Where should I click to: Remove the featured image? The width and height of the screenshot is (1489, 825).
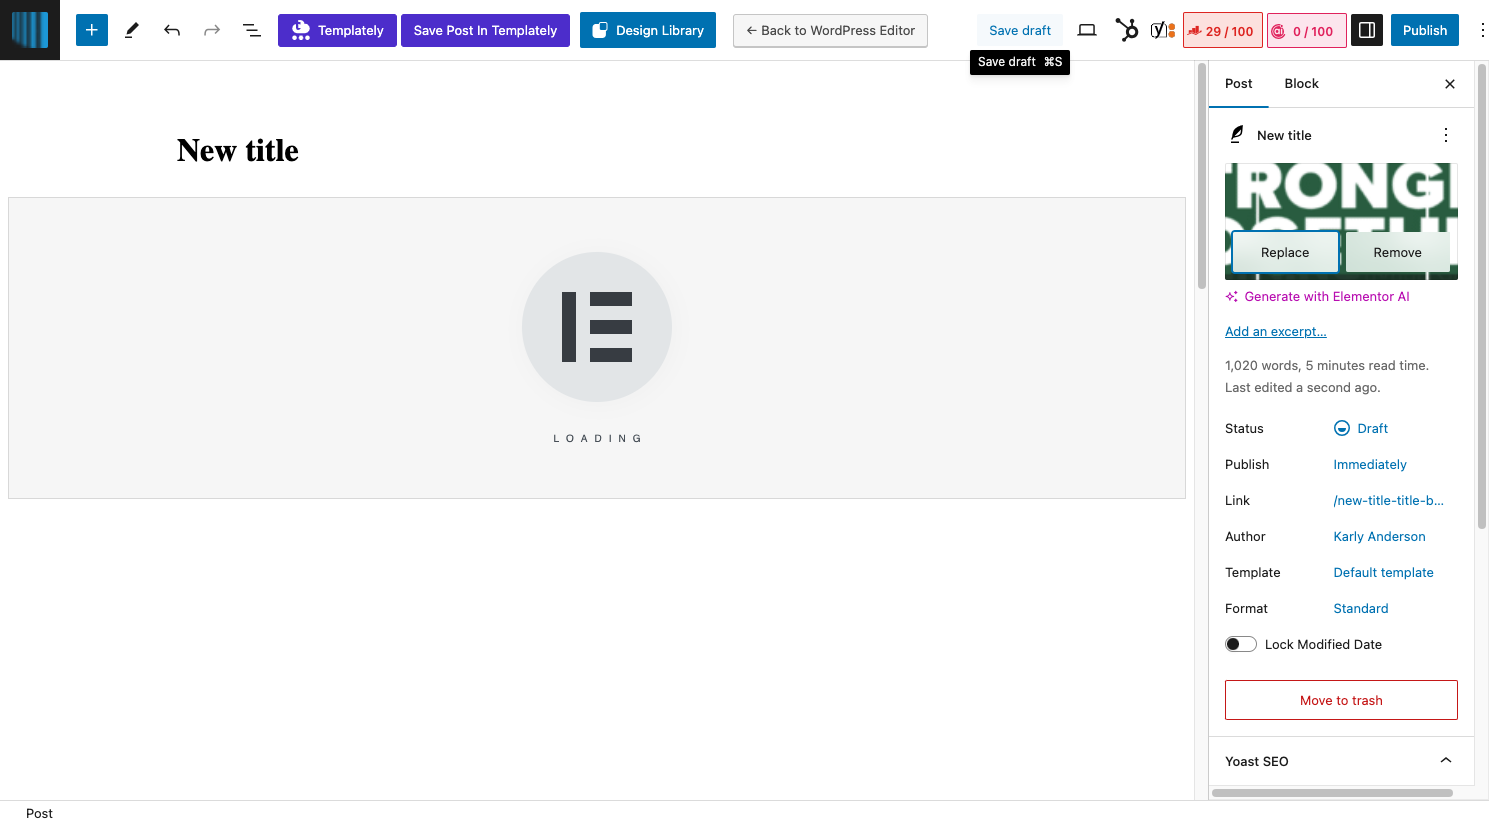click(1397, 252)
